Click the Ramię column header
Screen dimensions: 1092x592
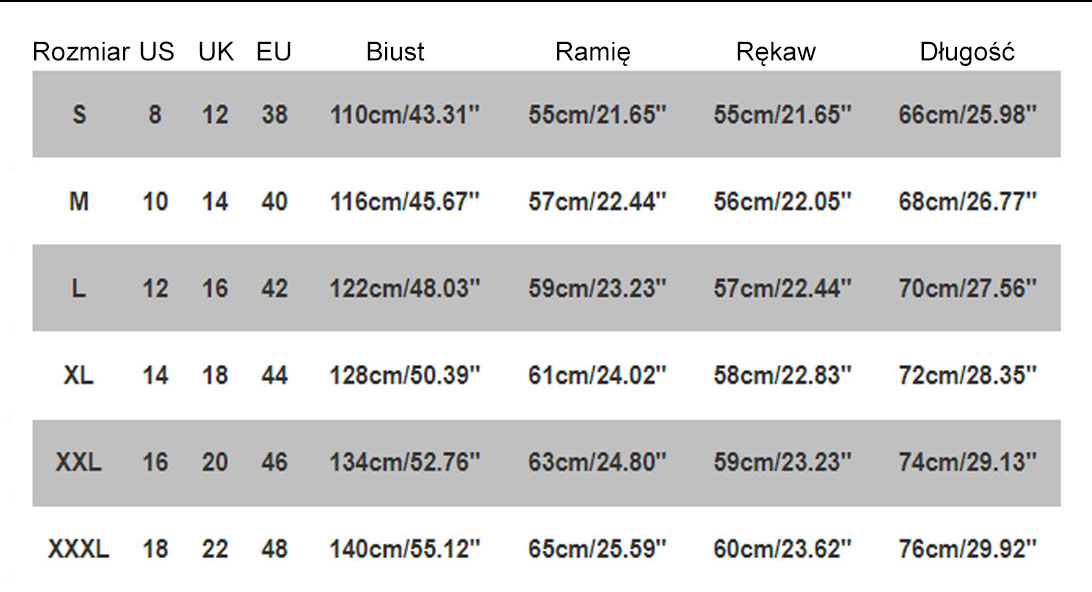593,52
